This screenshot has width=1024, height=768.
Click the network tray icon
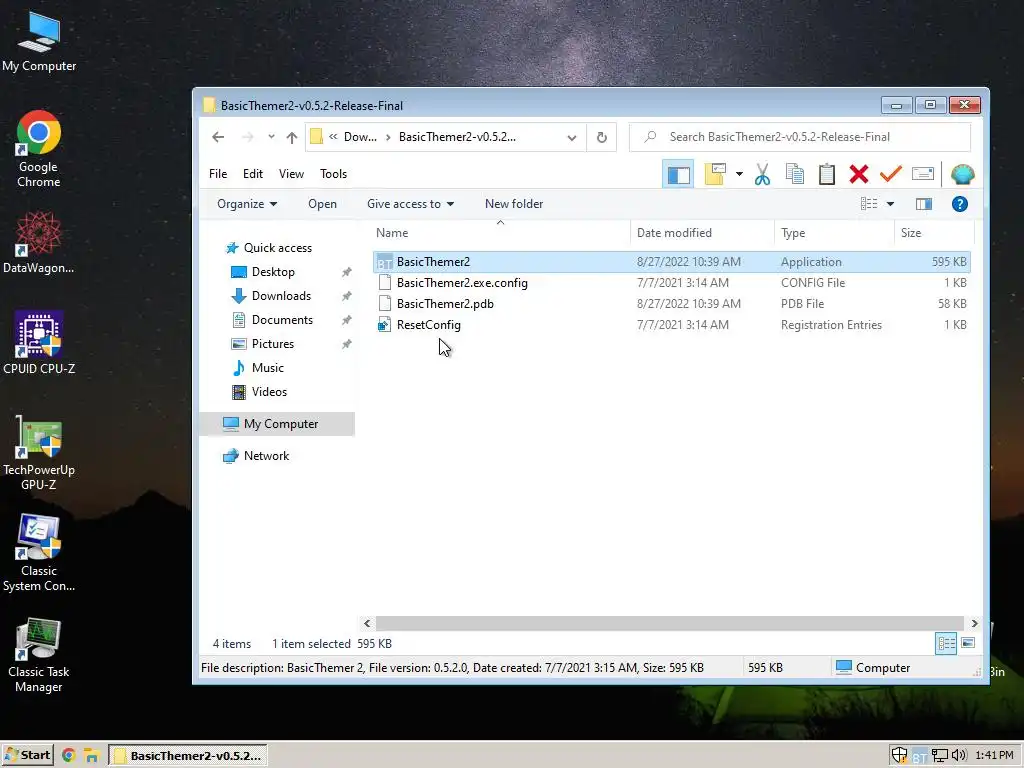[x=939, y=756]
